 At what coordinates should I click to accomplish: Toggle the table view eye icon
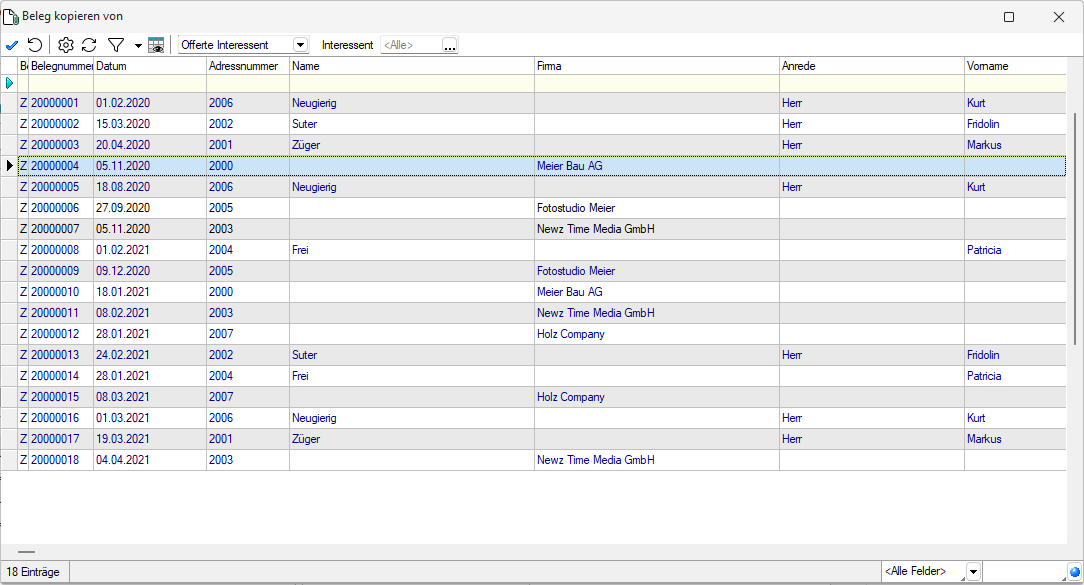[x=156, y=45]
